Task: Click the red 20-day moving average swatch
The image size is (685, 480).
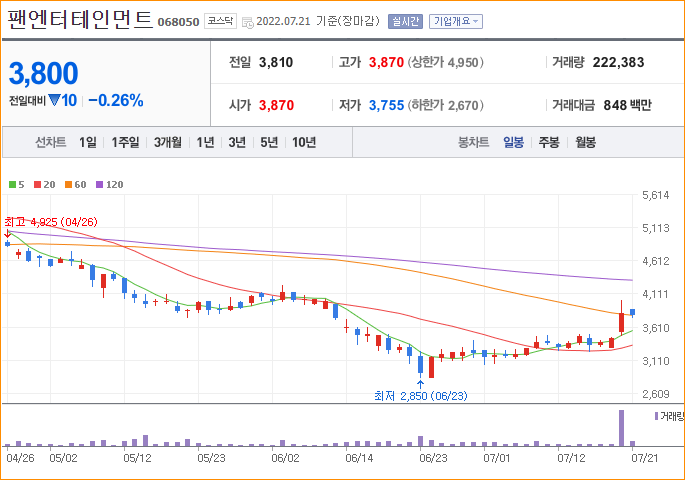Action: tap(38, 185)
